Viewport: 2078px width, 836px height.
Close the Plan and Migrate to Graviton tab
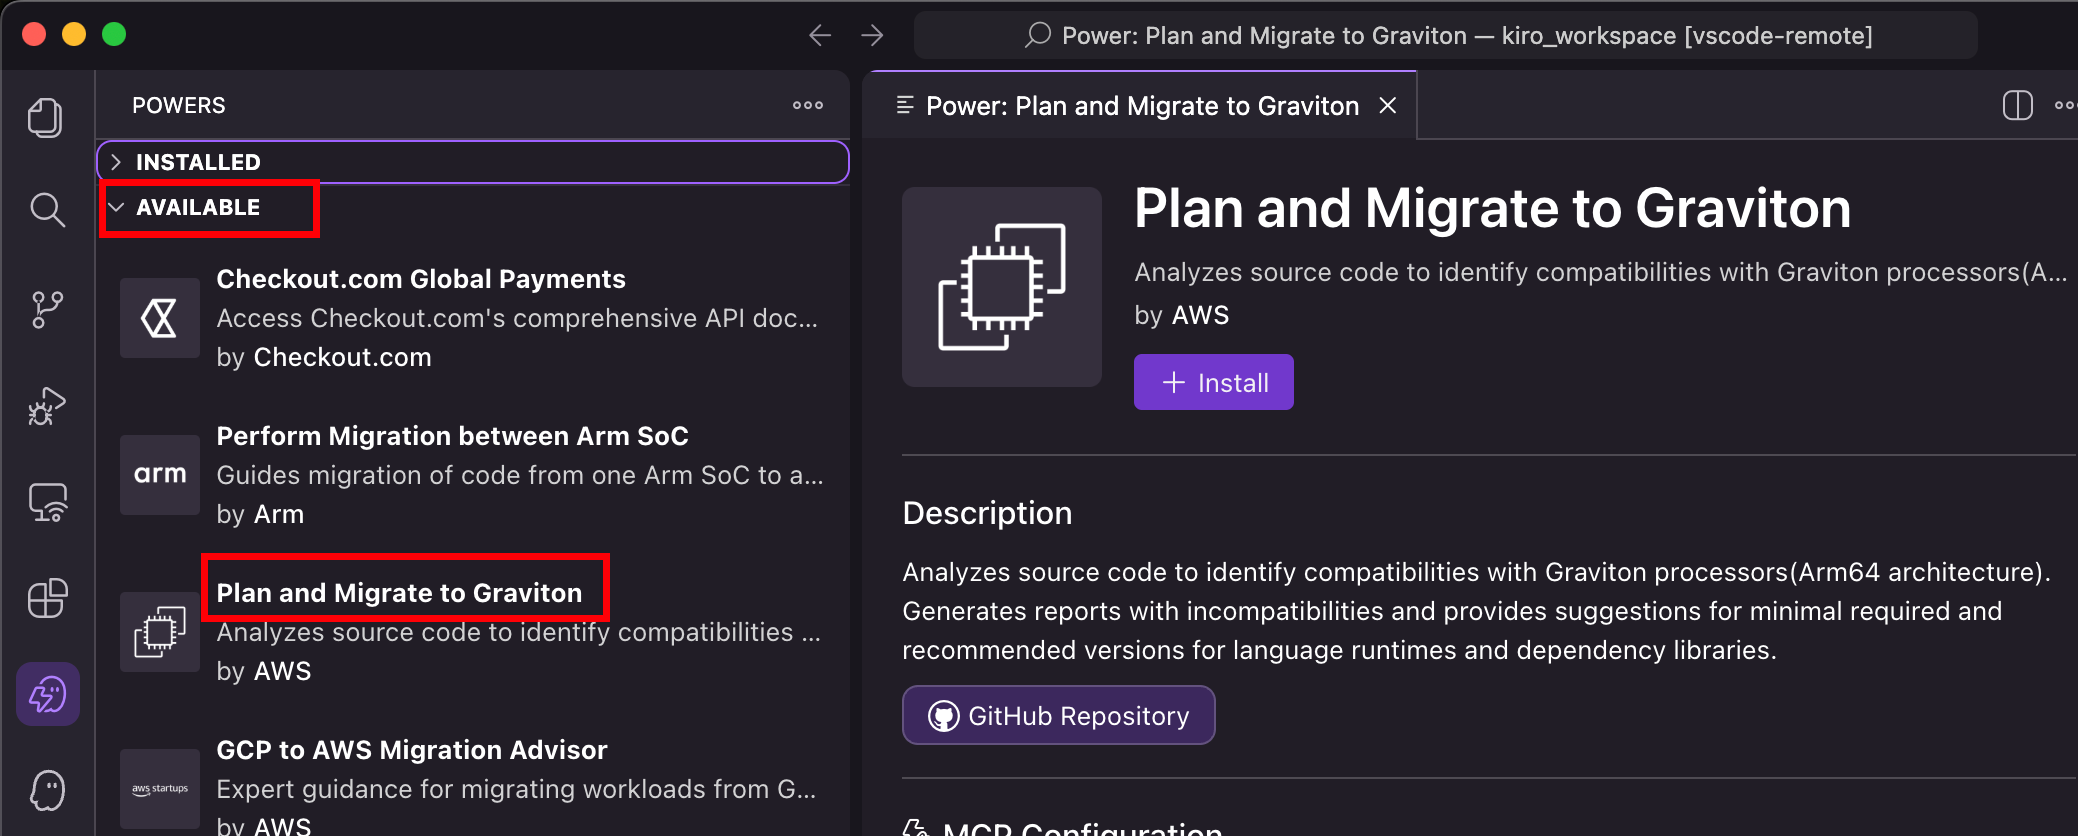point(1388,105)
